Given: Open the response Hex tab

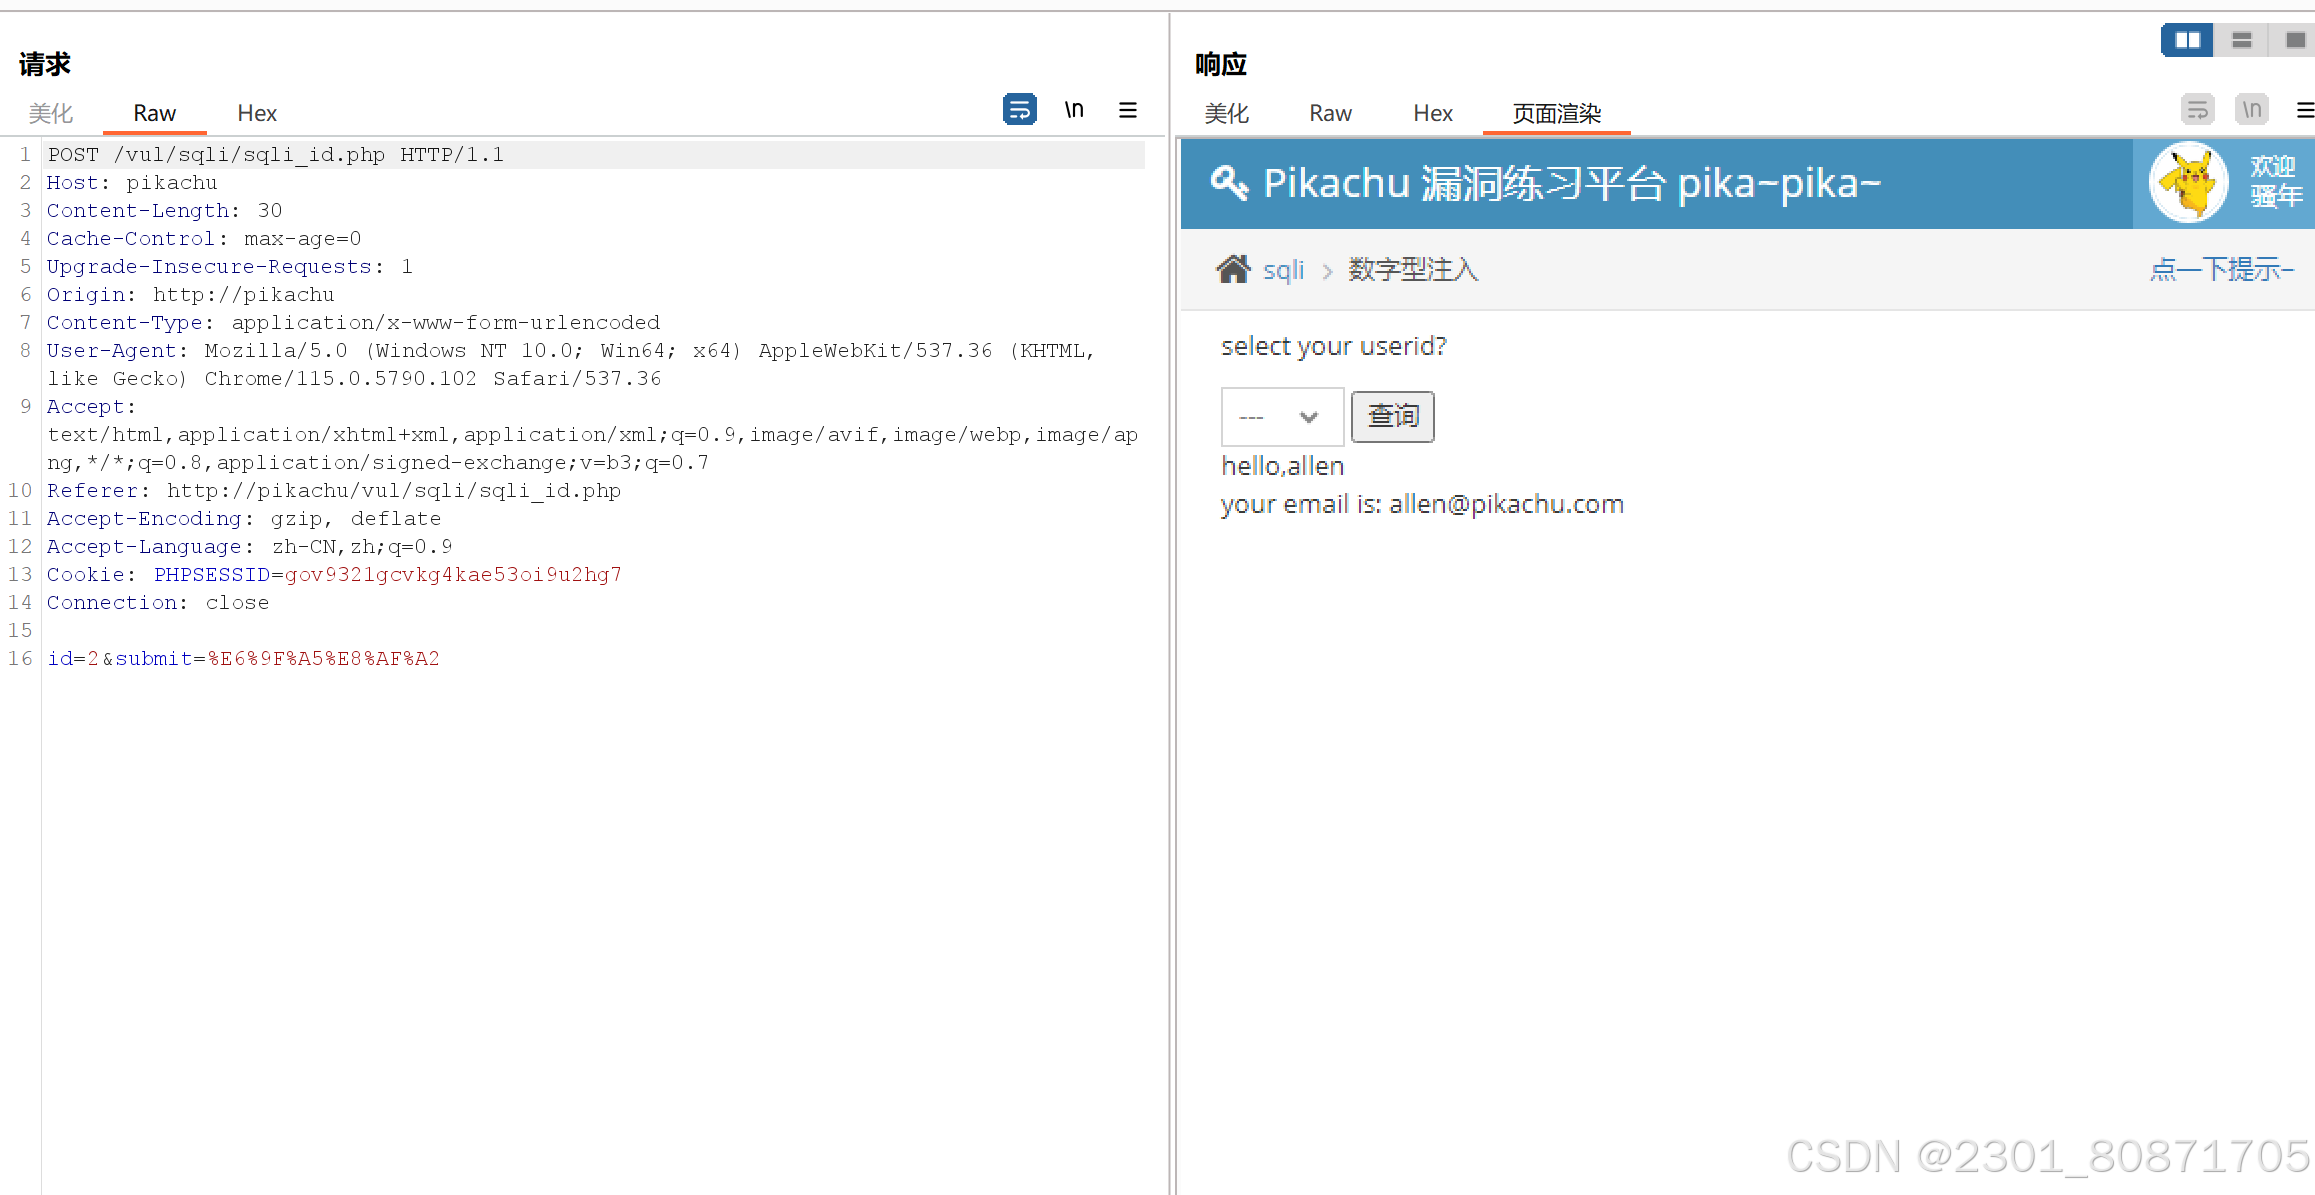Looking at the screenshot, I should tap(1432, 113).
